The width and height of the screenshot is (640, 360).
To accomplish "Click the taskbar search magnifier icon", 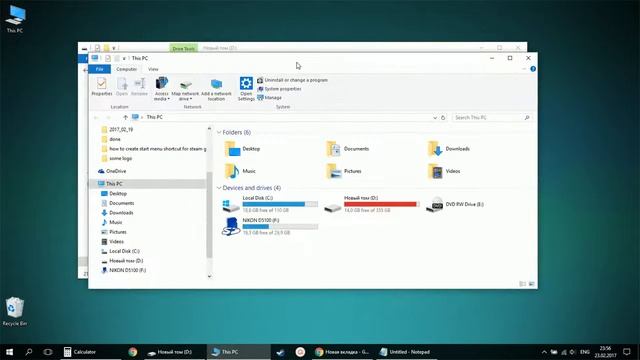I will click(29, 352).
